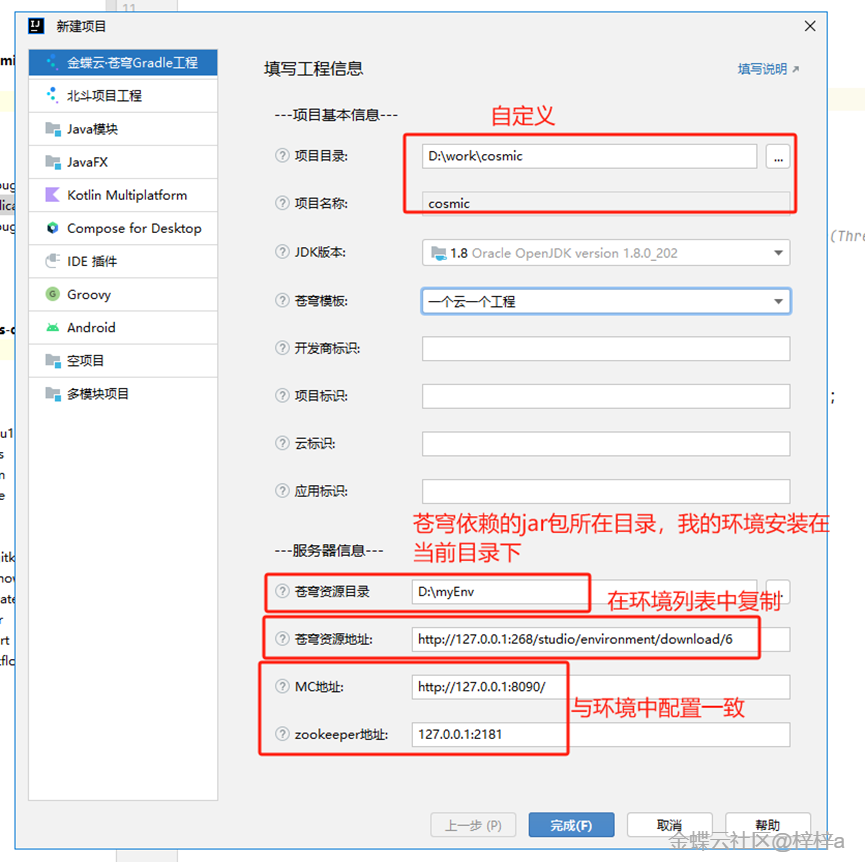
Task: Select Android project type
Action: [123, 327]
